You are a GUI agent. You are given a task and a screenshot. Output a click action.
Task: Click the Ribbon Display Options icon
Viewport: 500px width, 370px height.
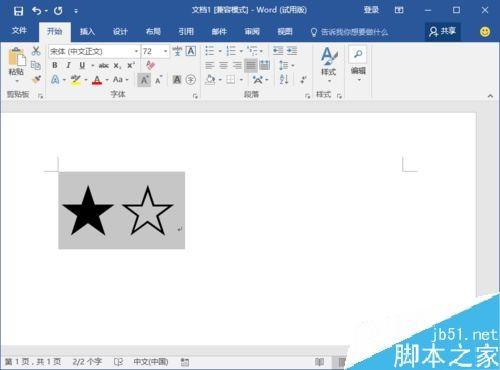coord(399,10)
